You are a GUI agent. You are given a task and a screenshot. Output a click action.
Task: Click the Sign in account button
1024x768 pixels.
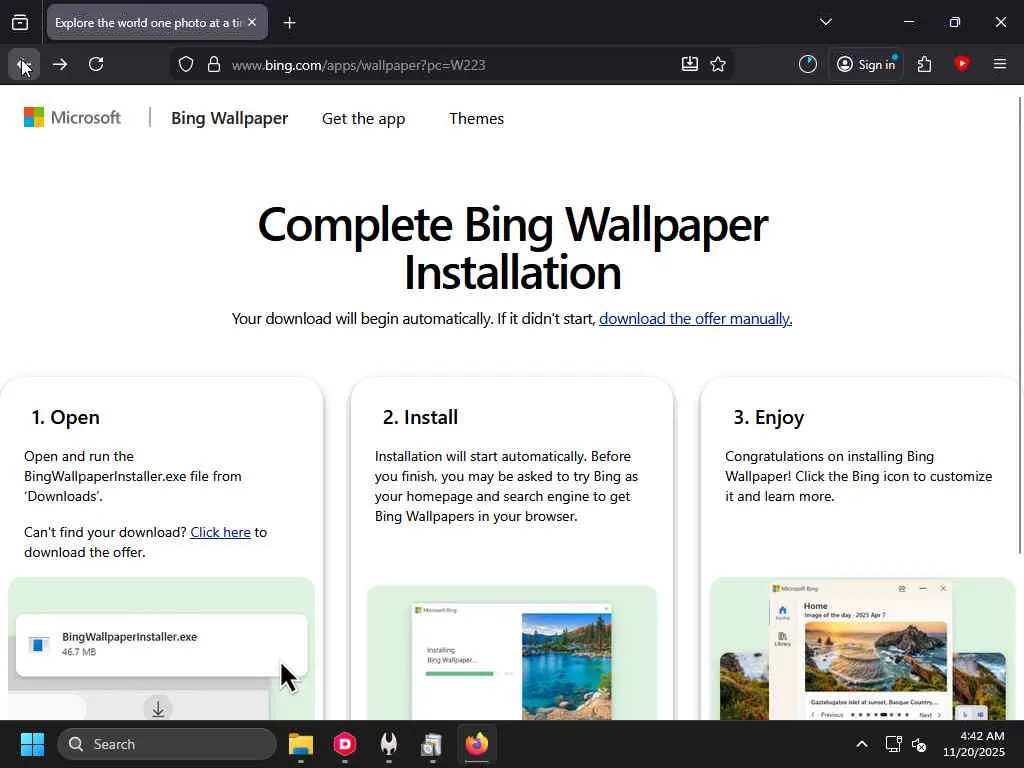tap(867, 64)
